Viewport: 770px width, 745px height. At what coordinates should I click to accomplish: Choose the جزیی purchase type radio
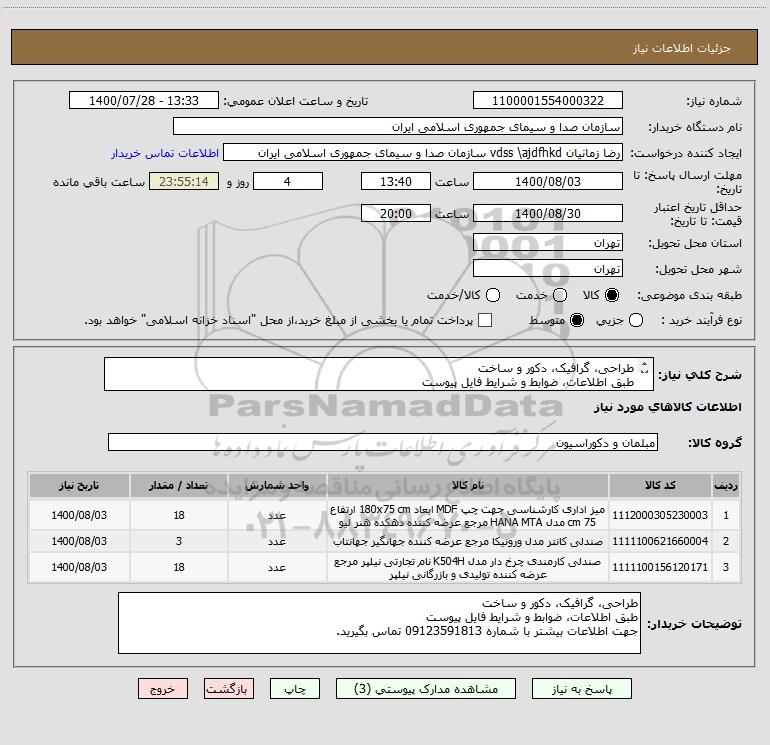click(x=636, y=320)
